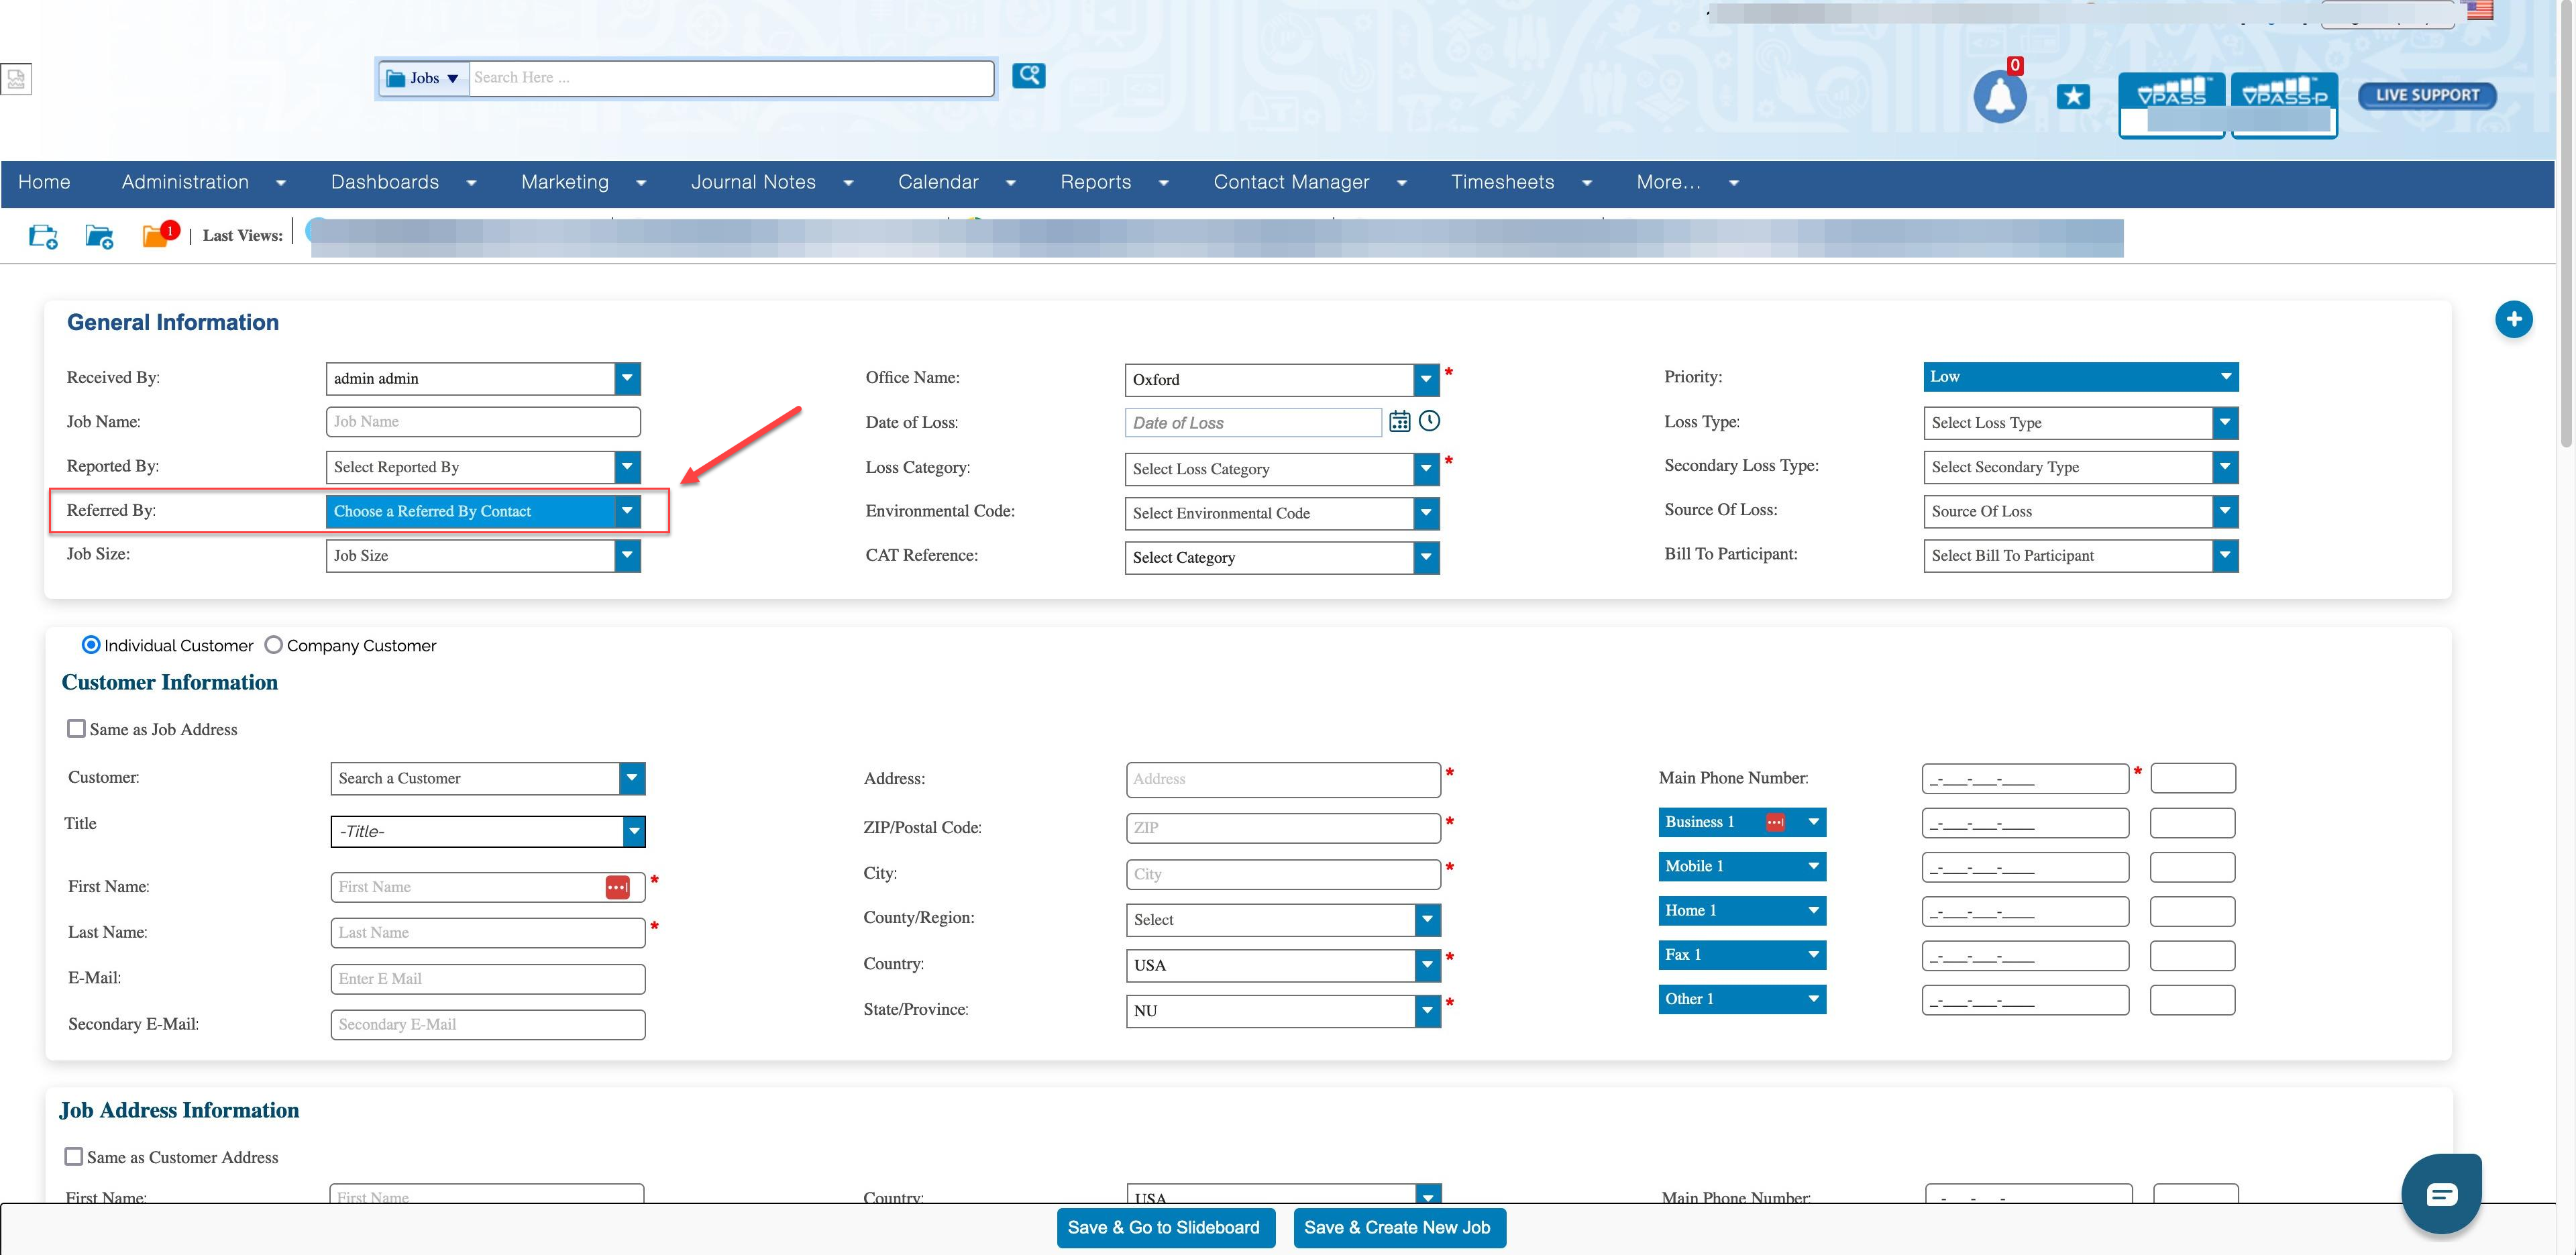Click Save & Go to Slideboard
This screenshot has height=1255, width=2576.
pos(1164,1227)
